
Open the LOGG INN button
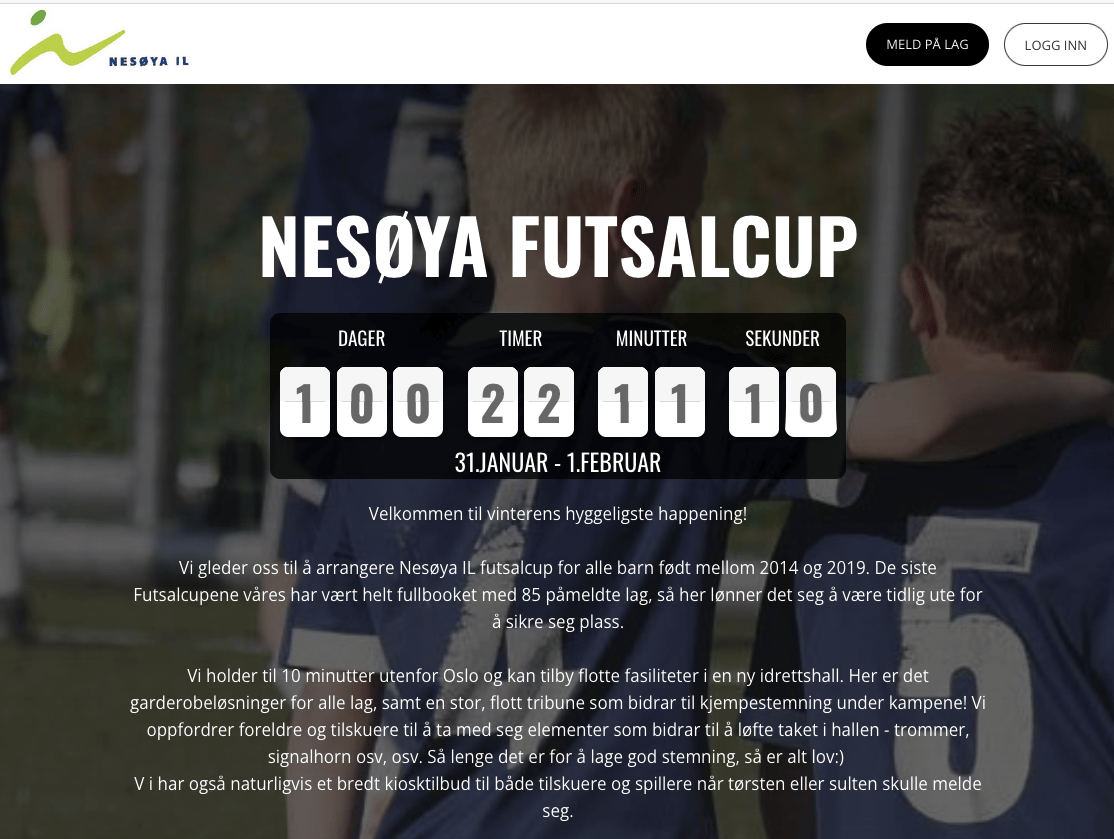pos(1055,45)
